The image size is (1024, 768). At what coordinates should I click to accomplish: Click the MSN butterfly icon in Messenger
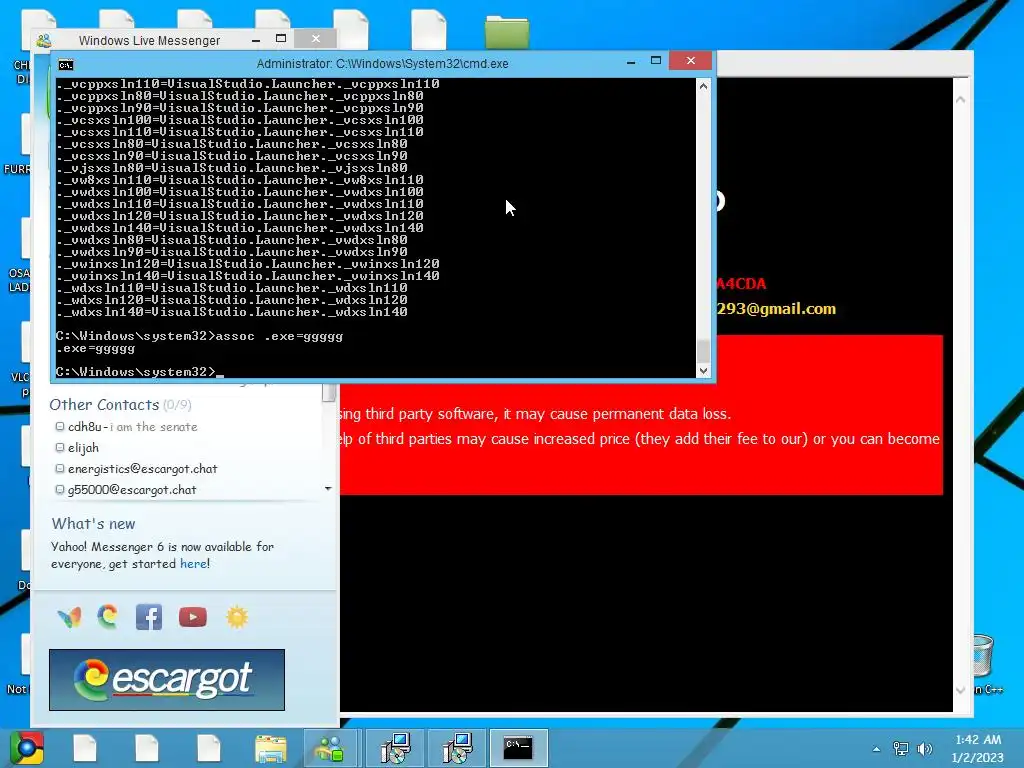tap(69, 617)
